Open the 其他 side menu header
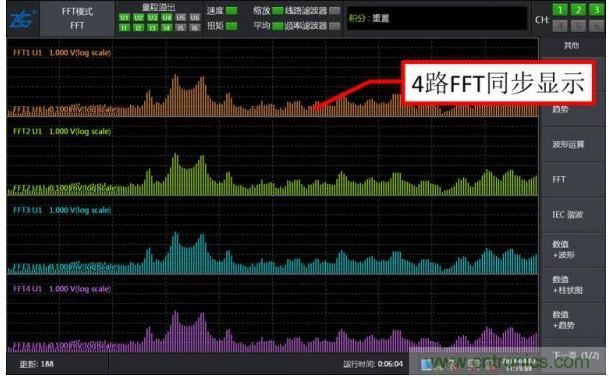The image size is (609, 377). 571,45
